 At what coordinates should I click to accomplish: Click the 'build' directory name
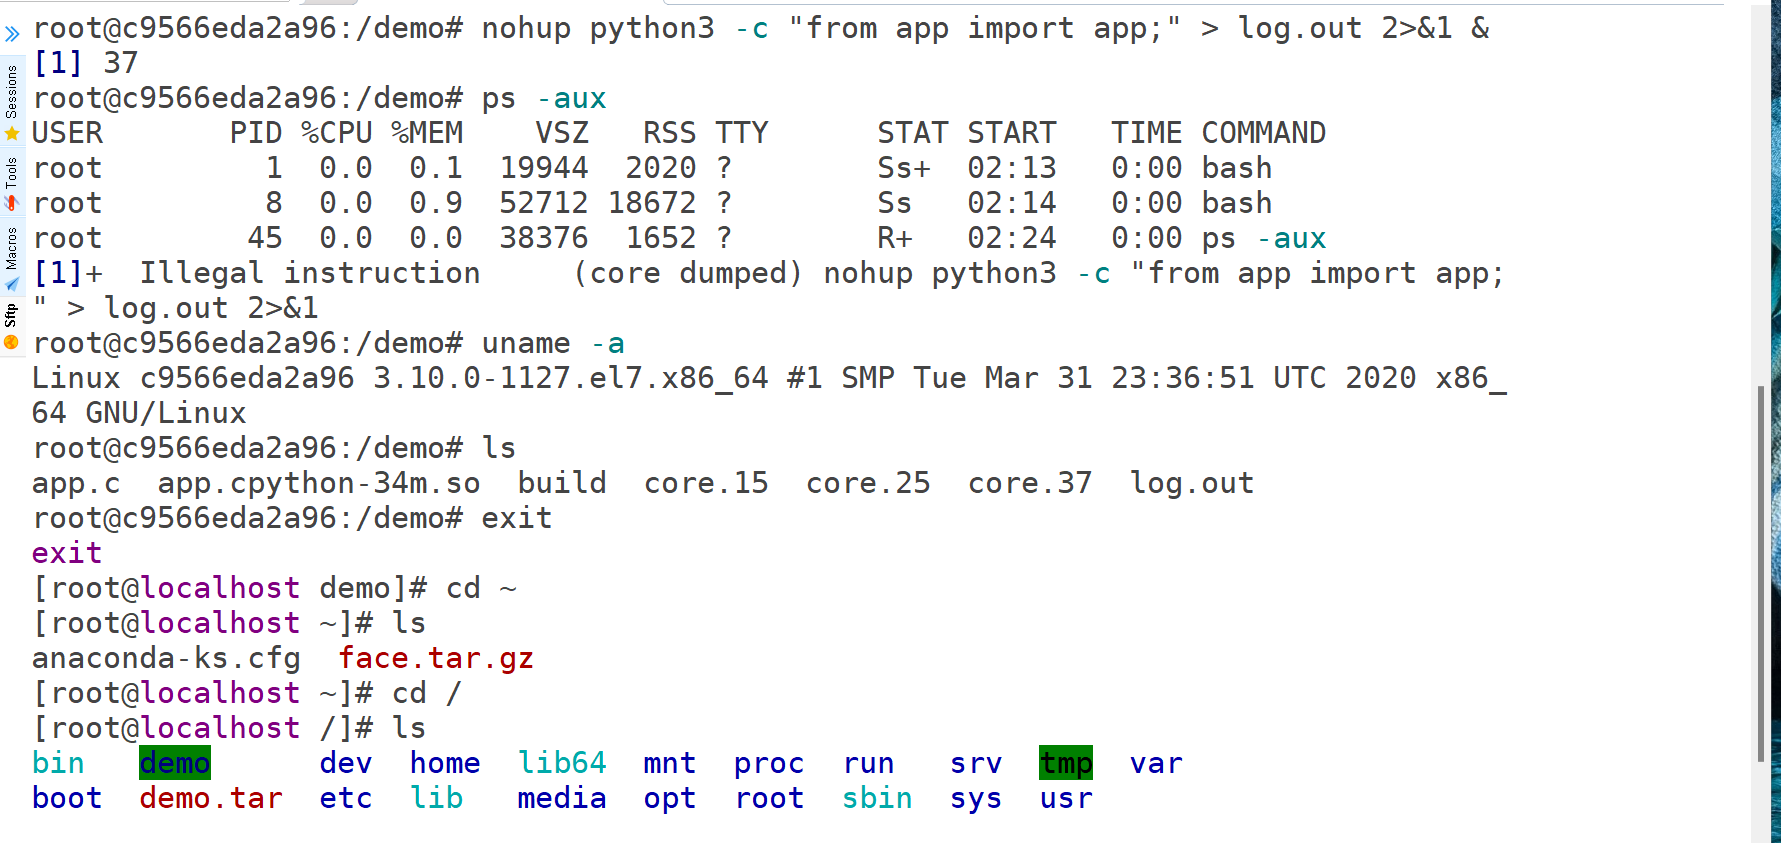coord(562,483)
